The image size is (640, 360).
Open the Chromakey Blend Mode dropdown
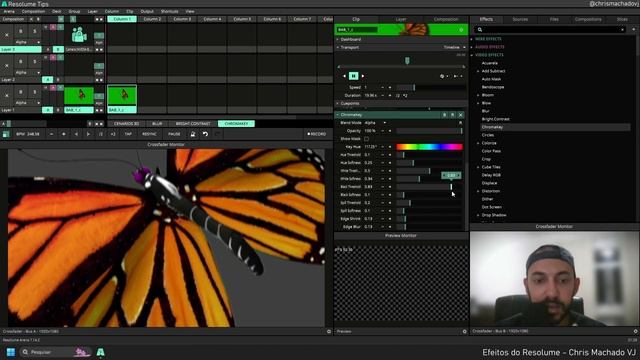[x=375, y=123]
